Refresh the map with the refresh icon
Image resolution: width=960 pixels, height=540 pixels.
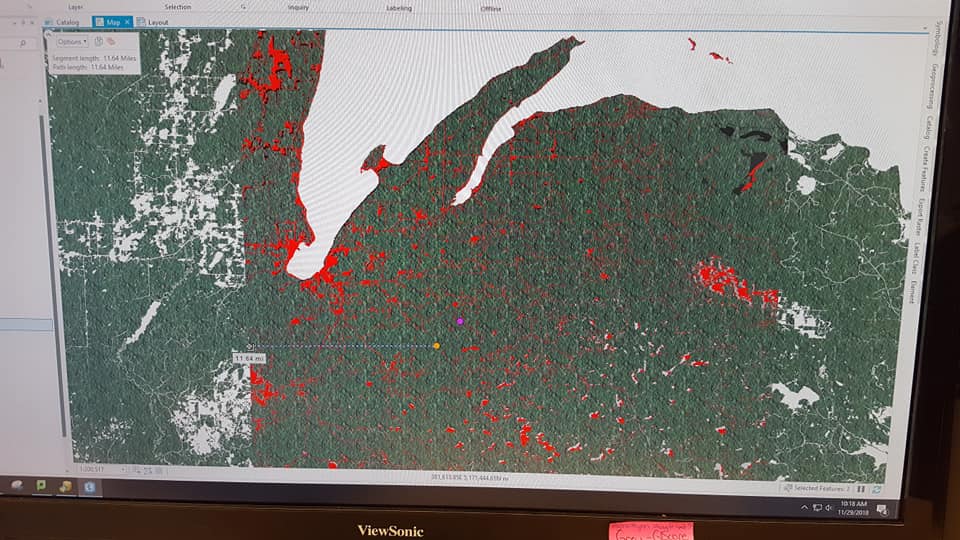tap(877, 489)
